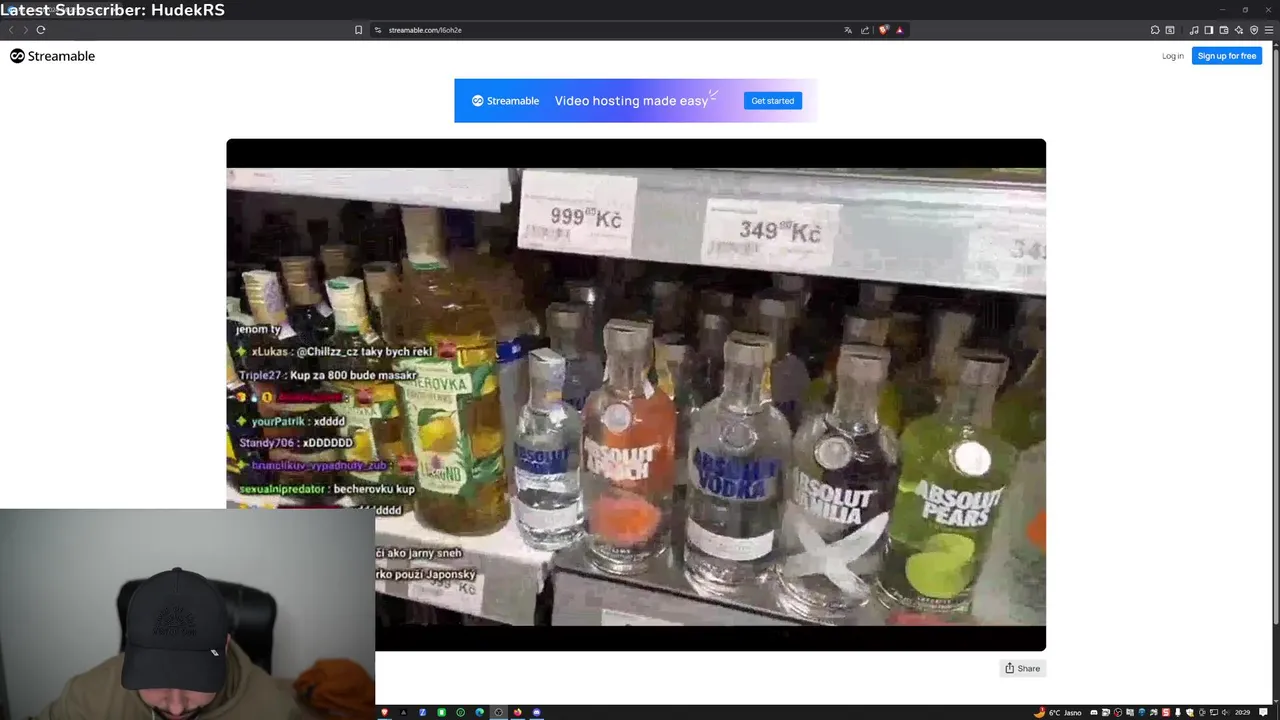This screenshot has width=1280, height=720.
Task: Open the Brave Wallet icon
Action: 1224,30
